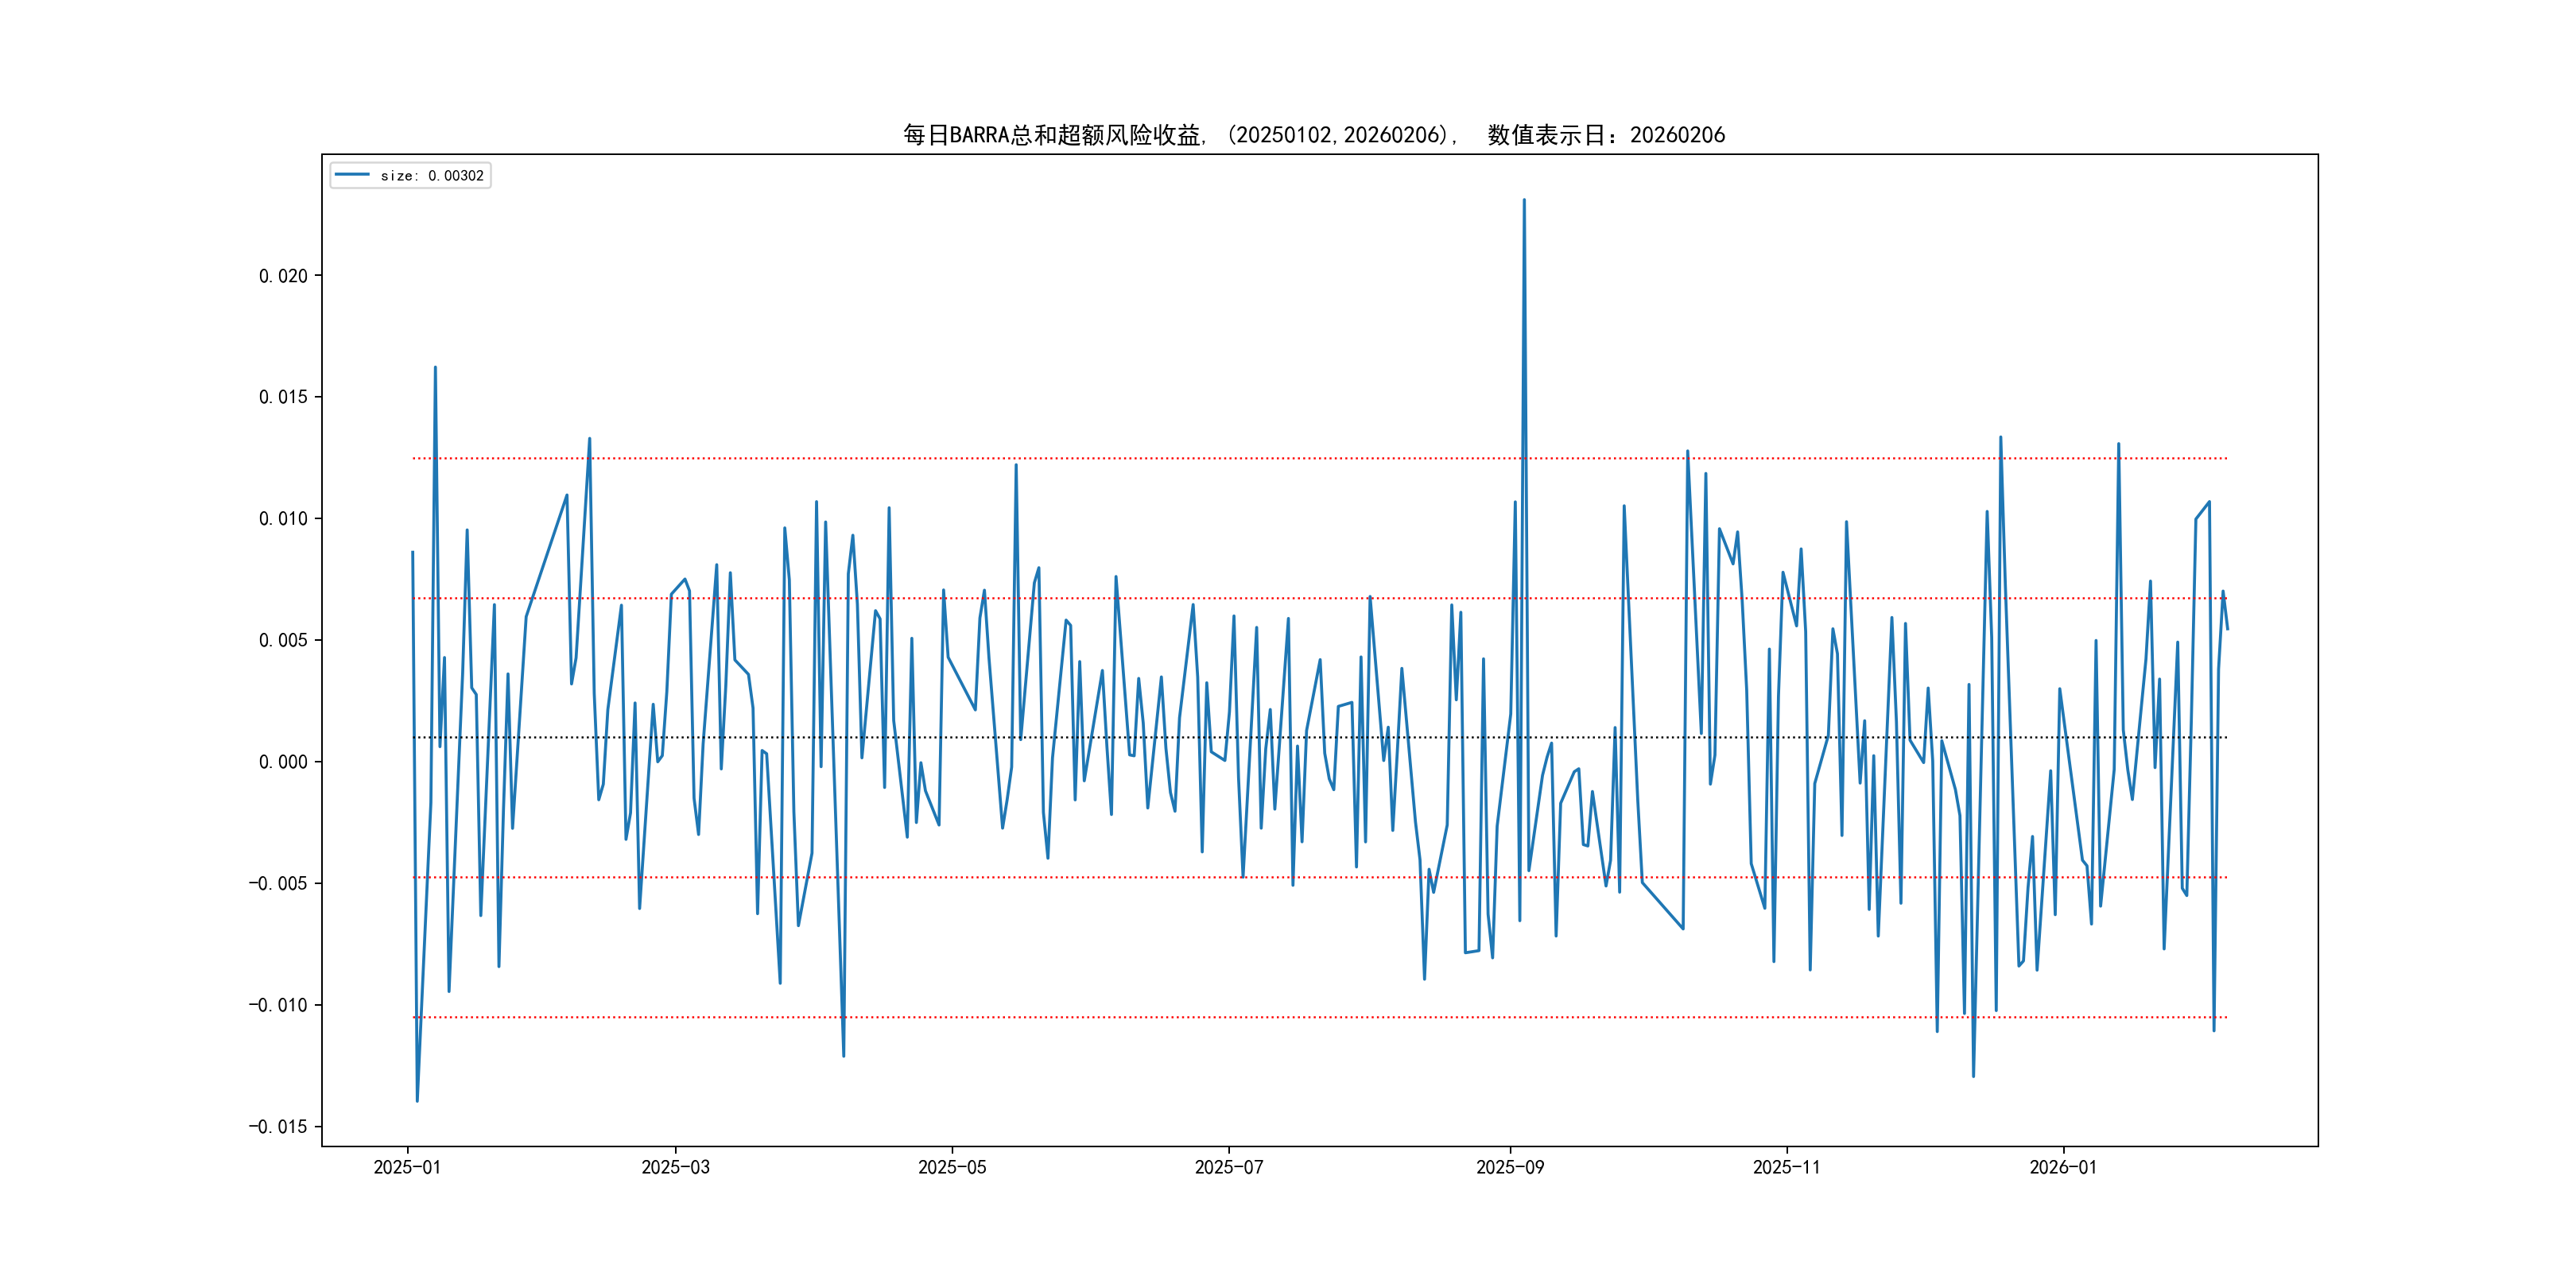This screenshot has width=2576, height=1288.
Task: Click the 2025-05 x-axis tick label
Action: [952, 1167]
